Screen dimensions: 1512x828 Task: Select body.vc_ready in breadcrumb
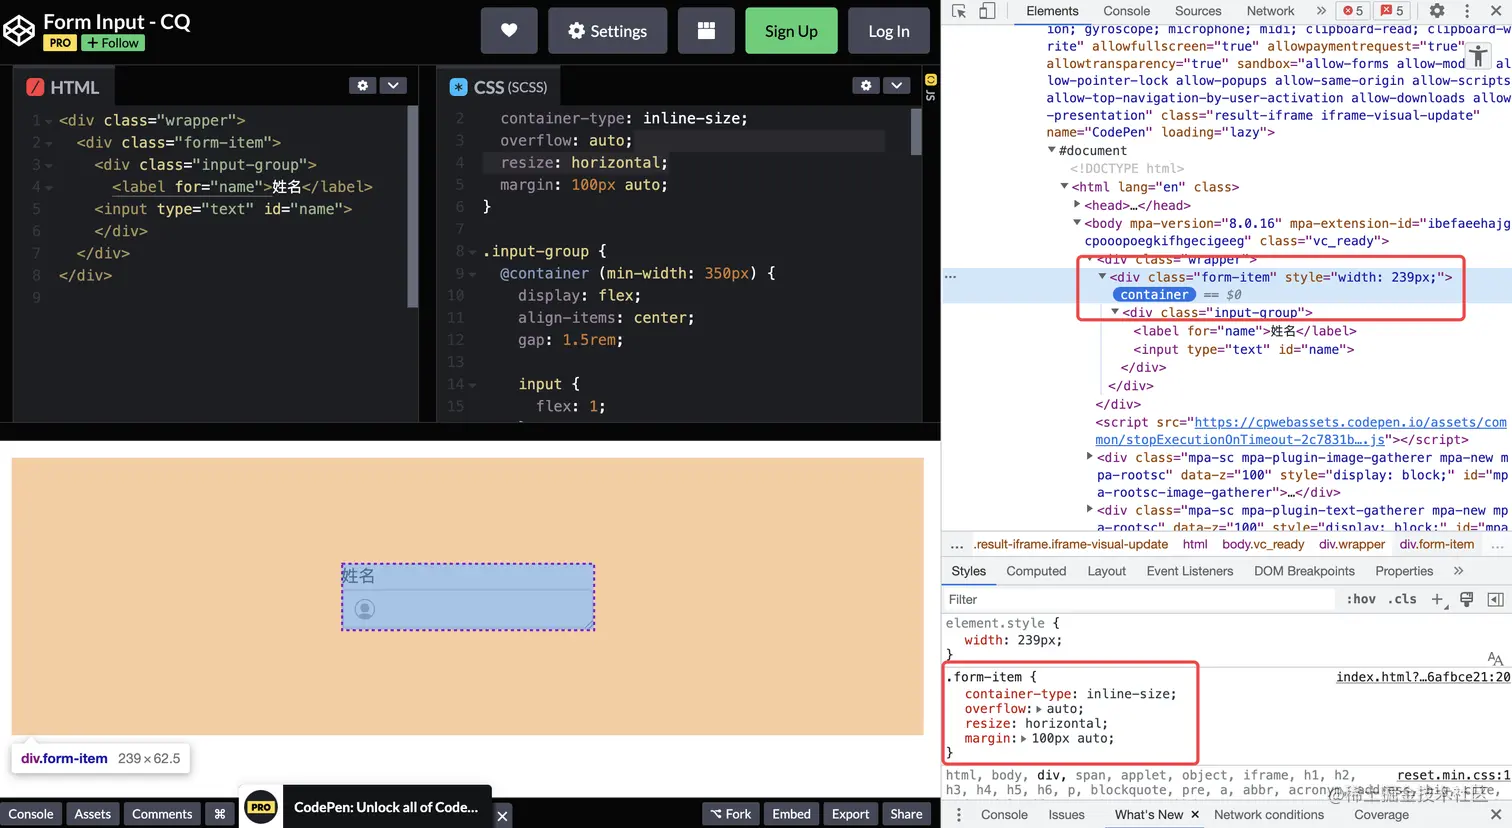[1263, 544]
